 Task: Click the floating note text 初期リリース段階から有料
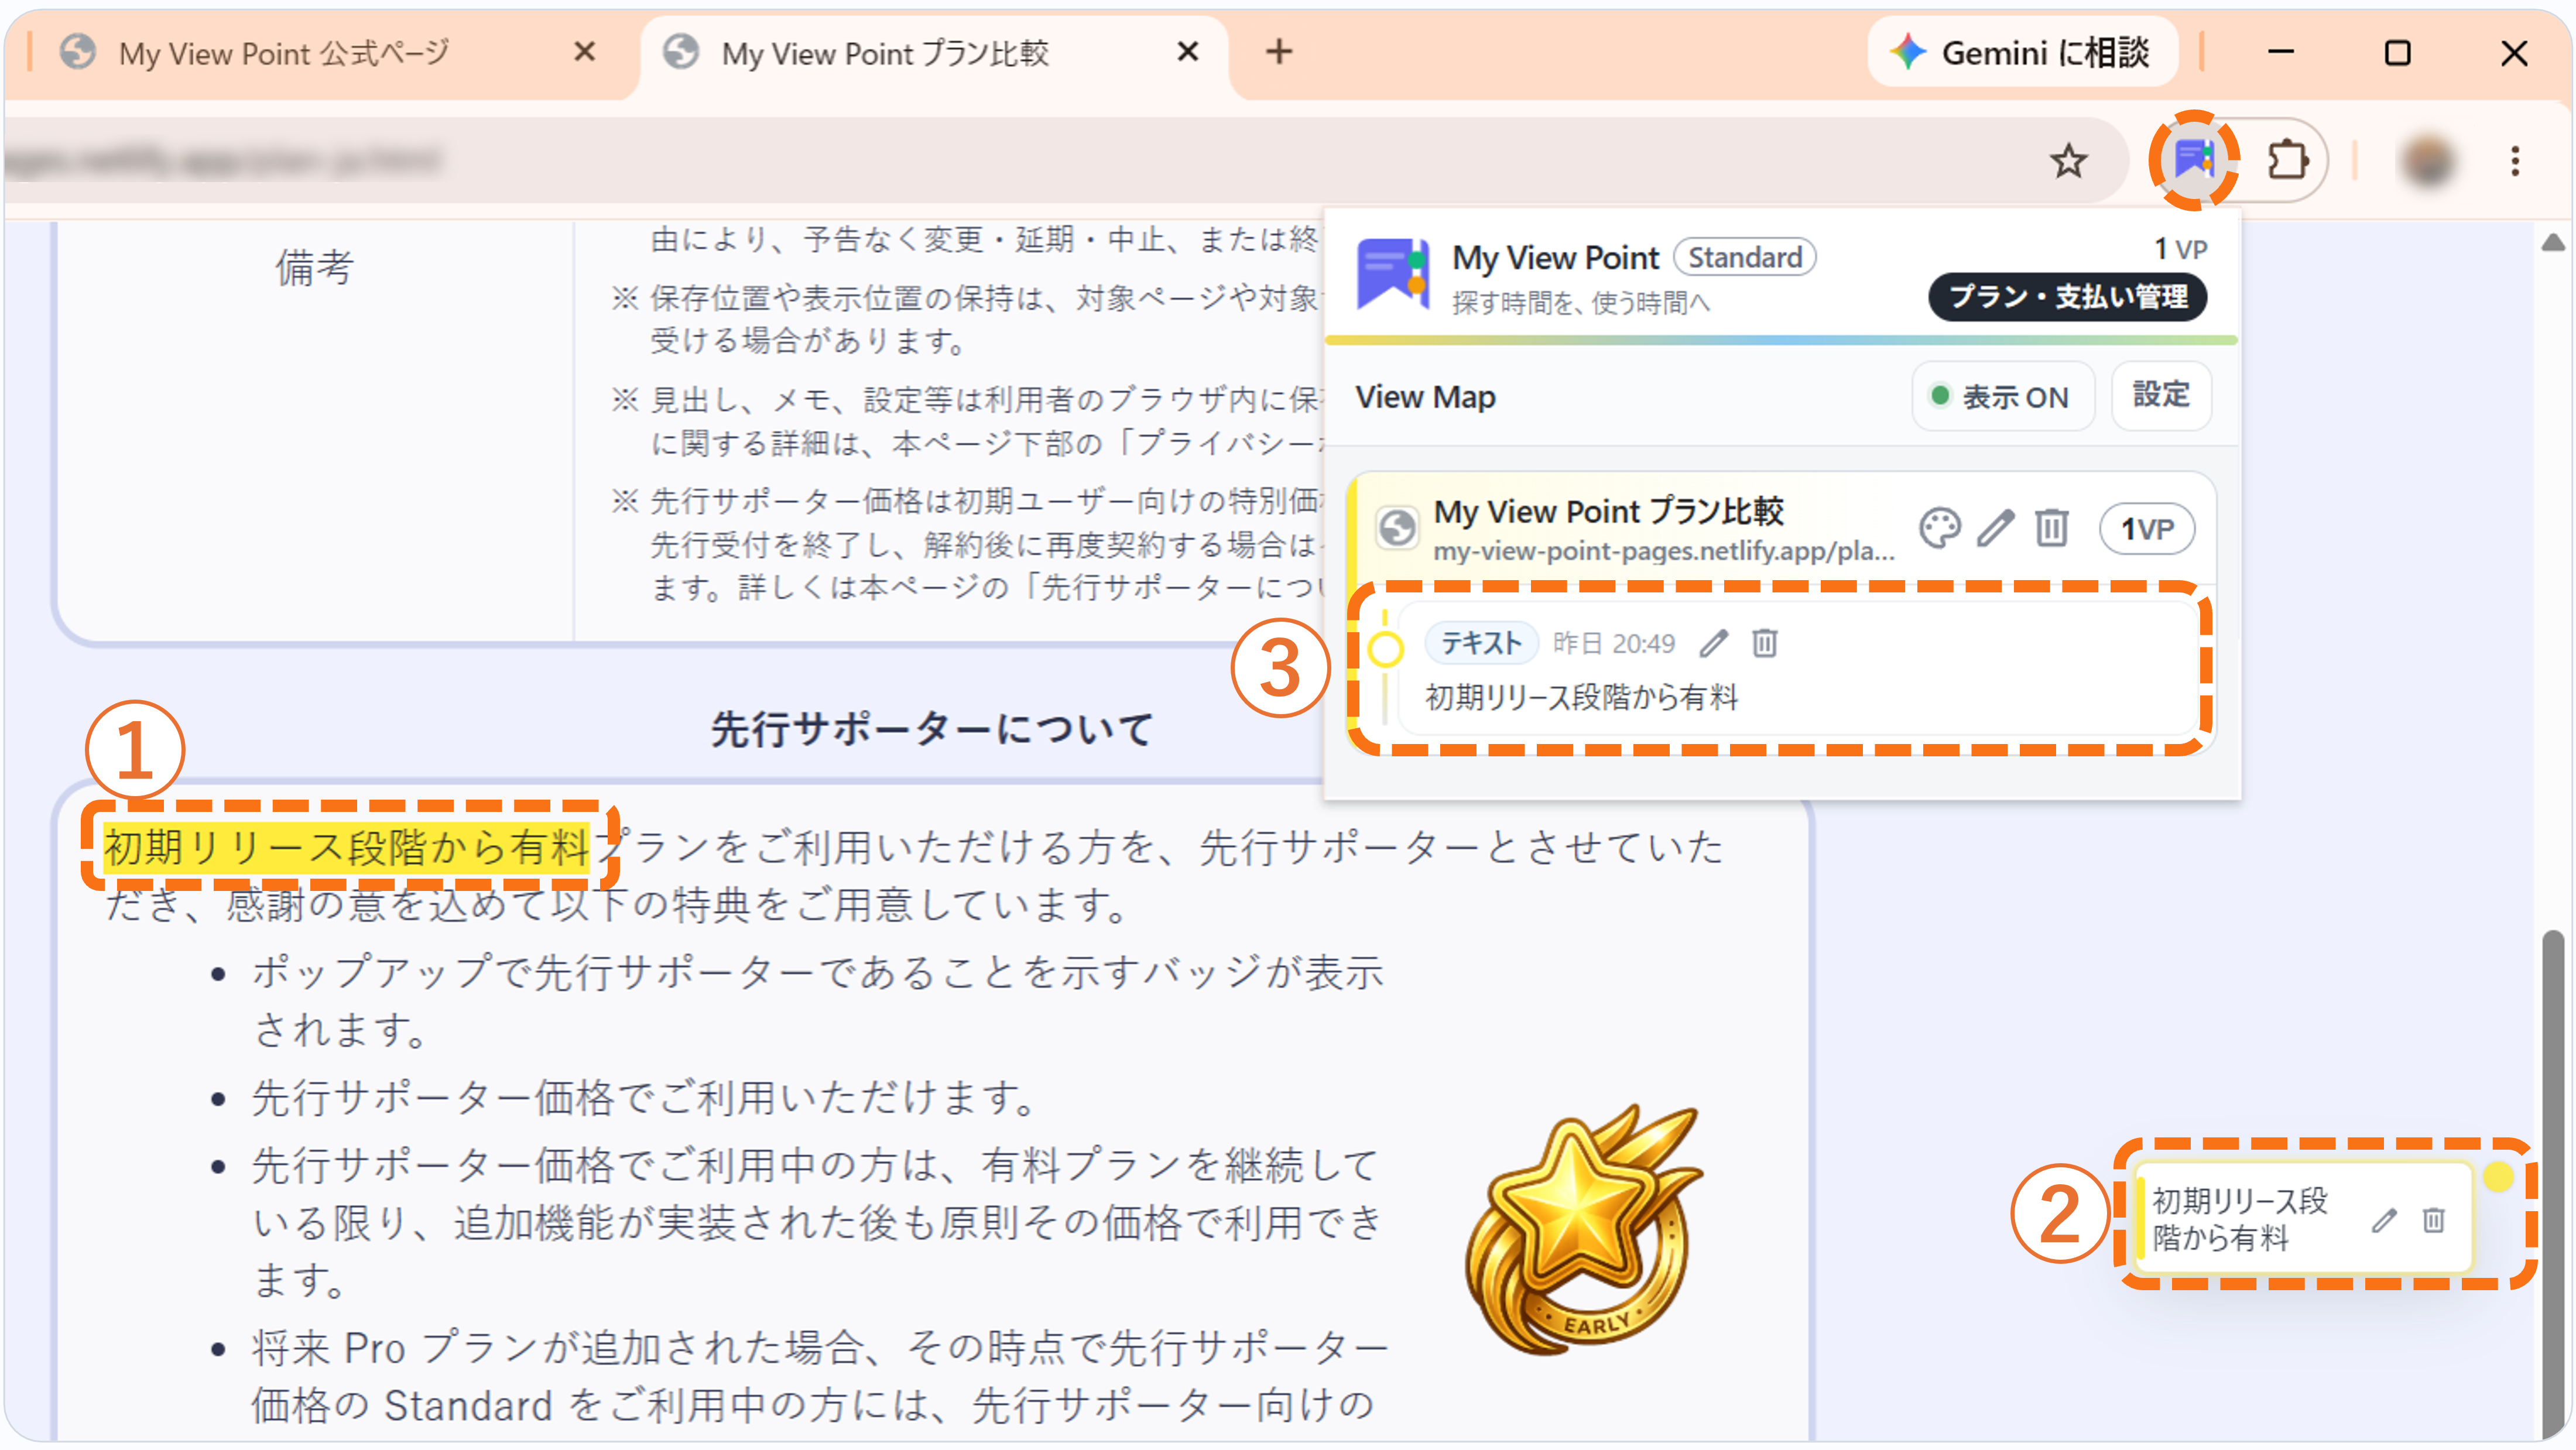(2239, 1219)
